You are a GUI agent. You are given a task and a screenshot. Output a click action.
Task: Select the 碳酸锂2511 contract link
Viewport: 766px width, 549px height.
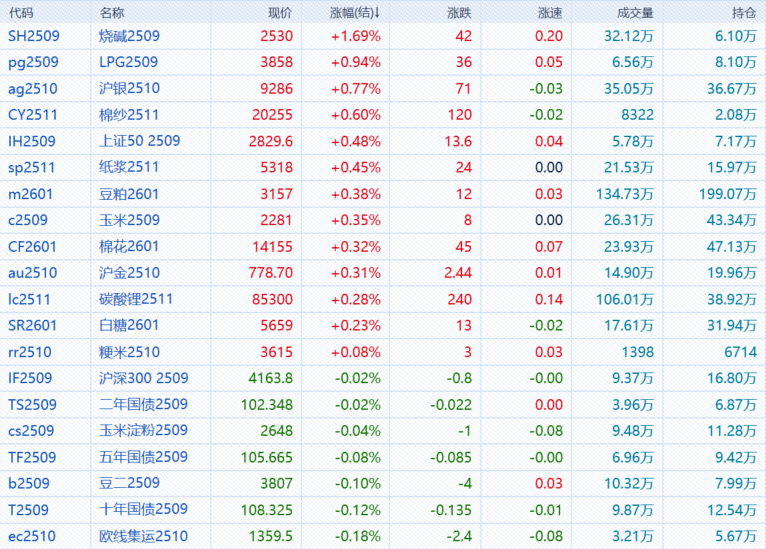[x=136, y=298]
